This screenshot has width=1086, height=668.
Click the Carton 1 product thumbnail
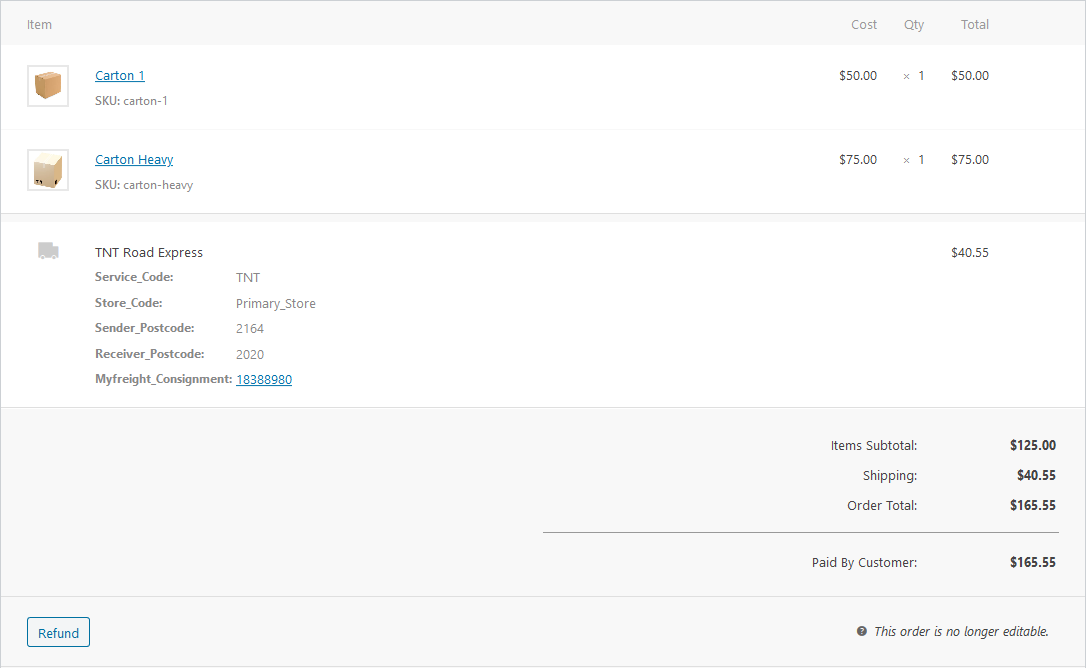[x=47, y=85]
